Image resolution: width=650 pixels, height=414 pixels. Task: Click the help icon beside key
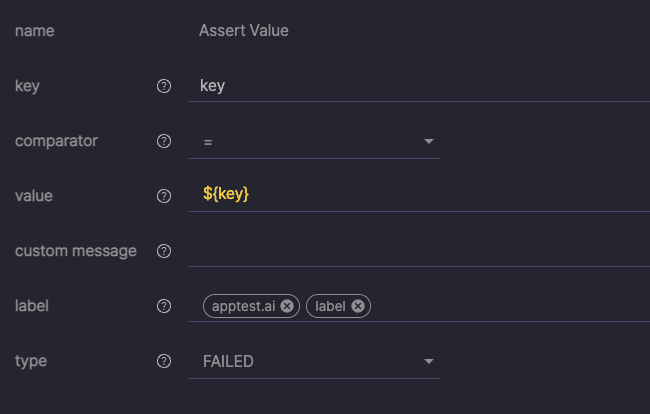164,86
